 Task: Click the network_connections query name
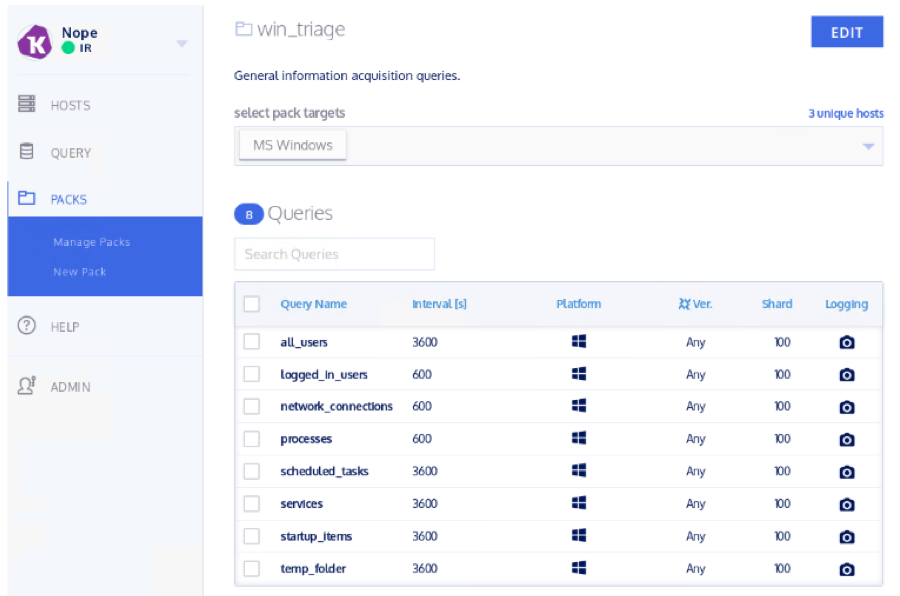pos(336,407)
